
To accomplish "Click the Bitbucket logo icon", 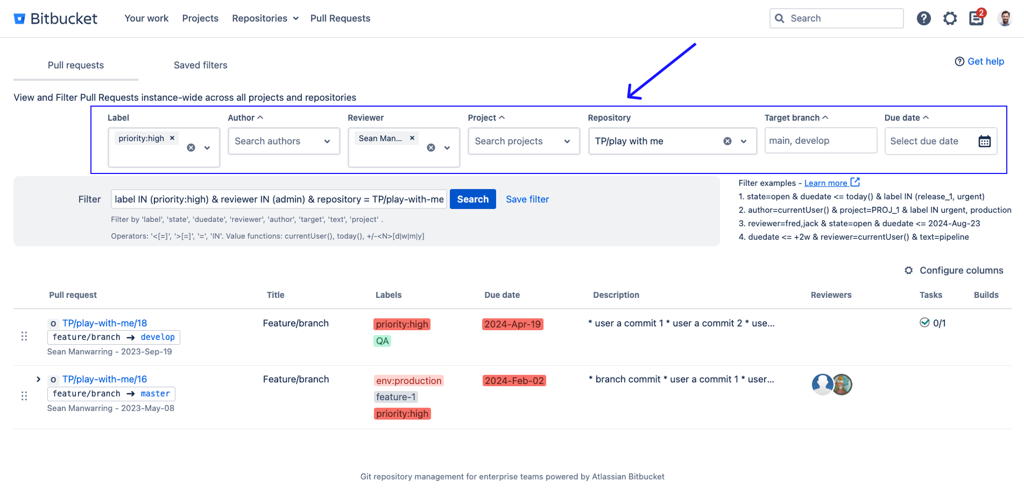I will (19, 18).
